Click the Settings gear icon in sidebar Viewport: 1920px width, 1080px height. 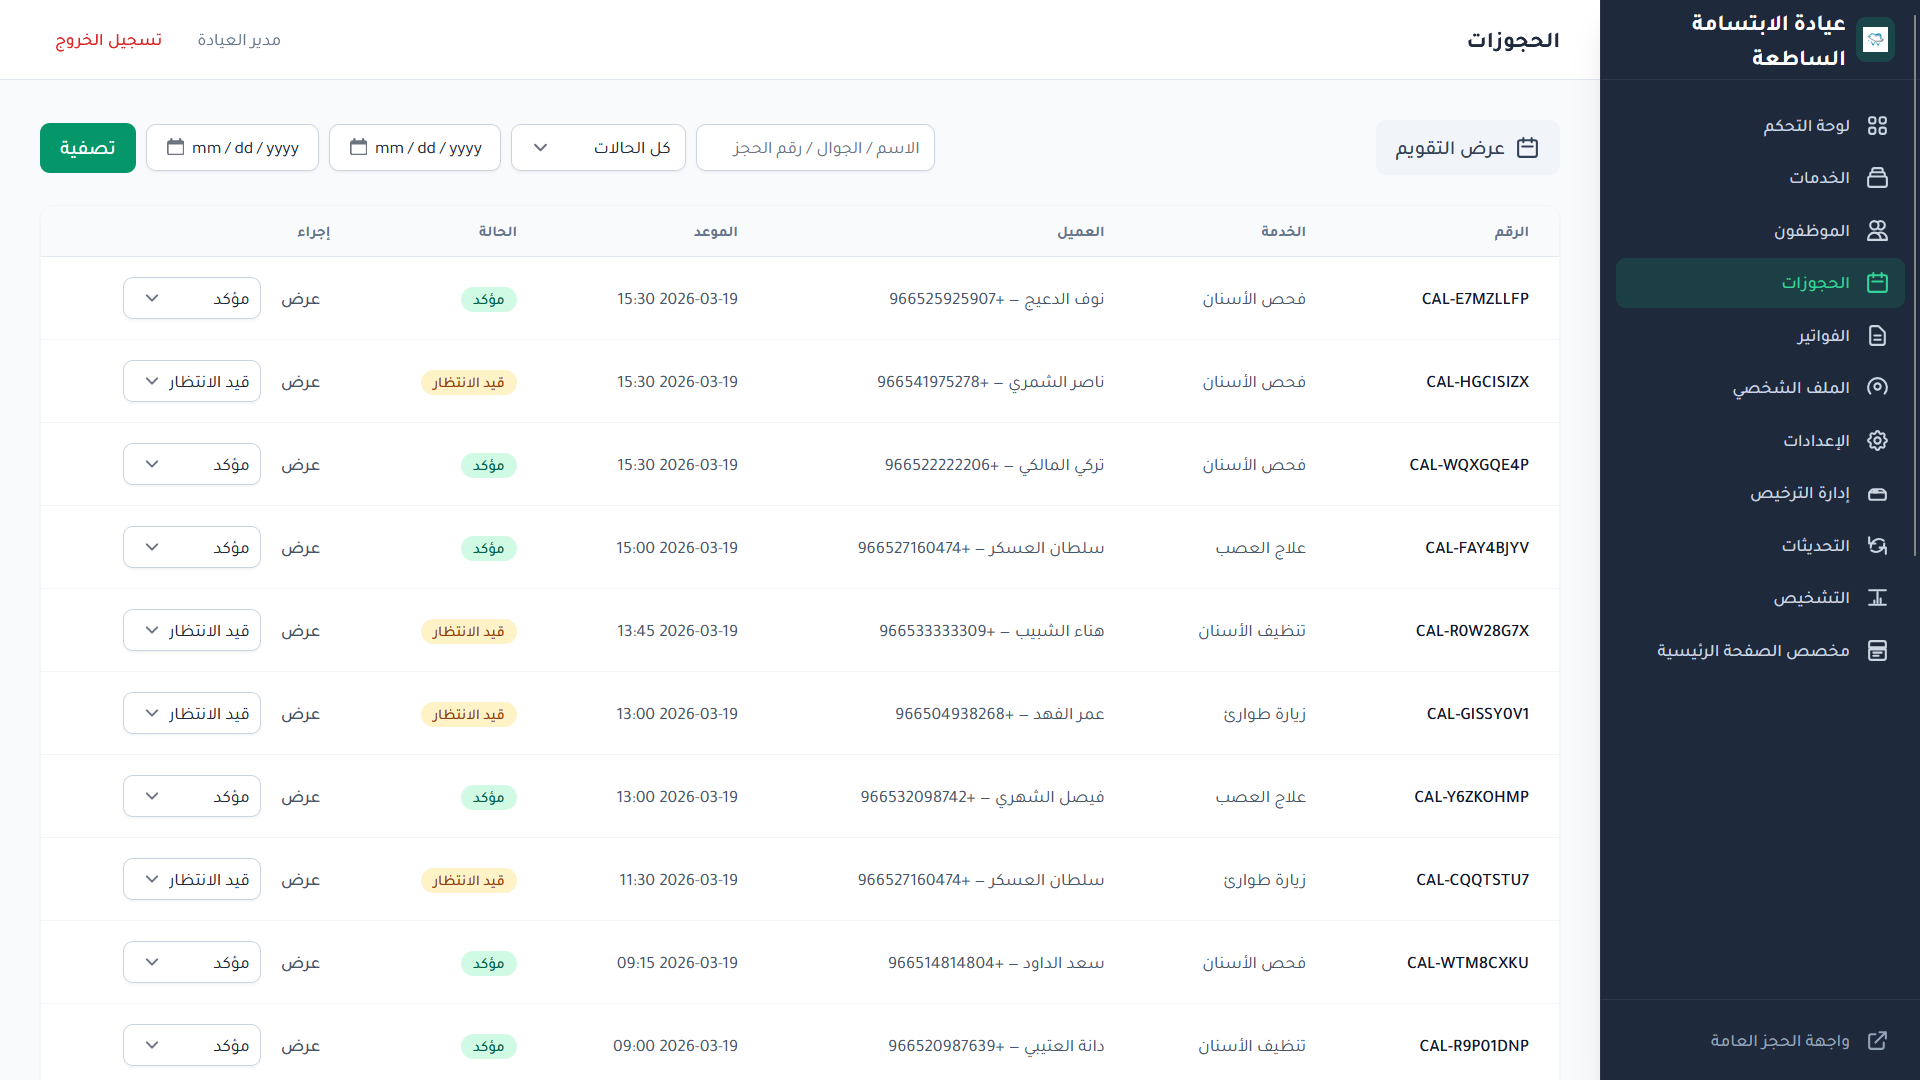(x=1877, y=441)
